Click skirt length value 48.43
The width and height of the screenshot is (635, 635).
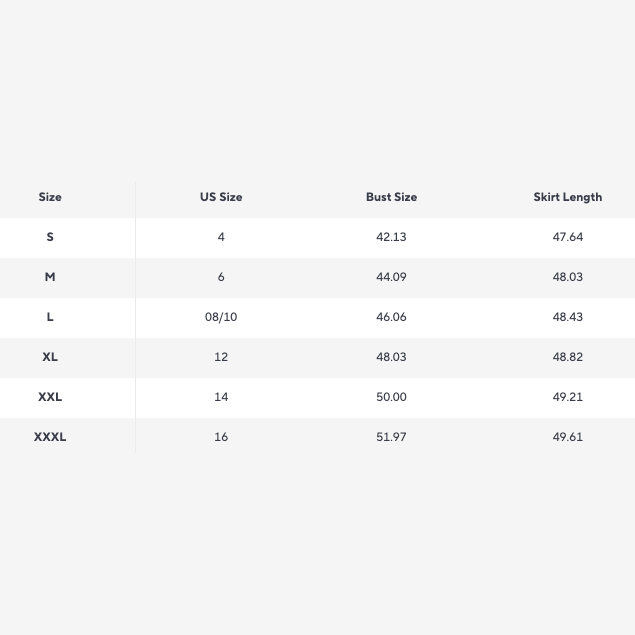pos(567,317)
